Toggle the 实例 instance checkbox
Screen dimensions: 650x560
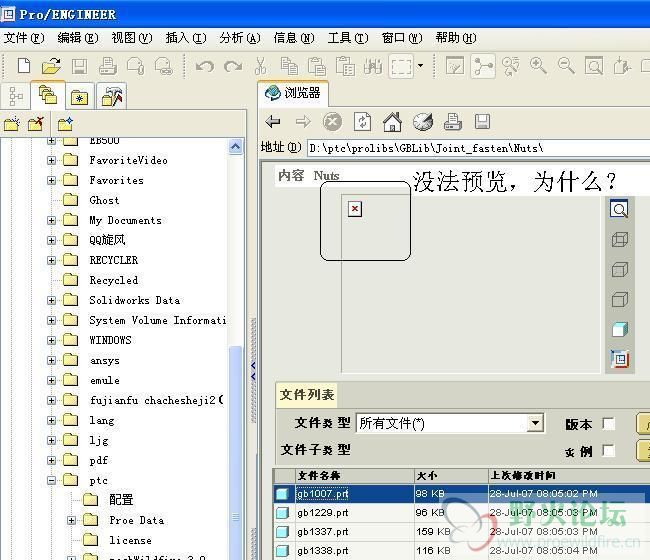(x=608, y=451)
